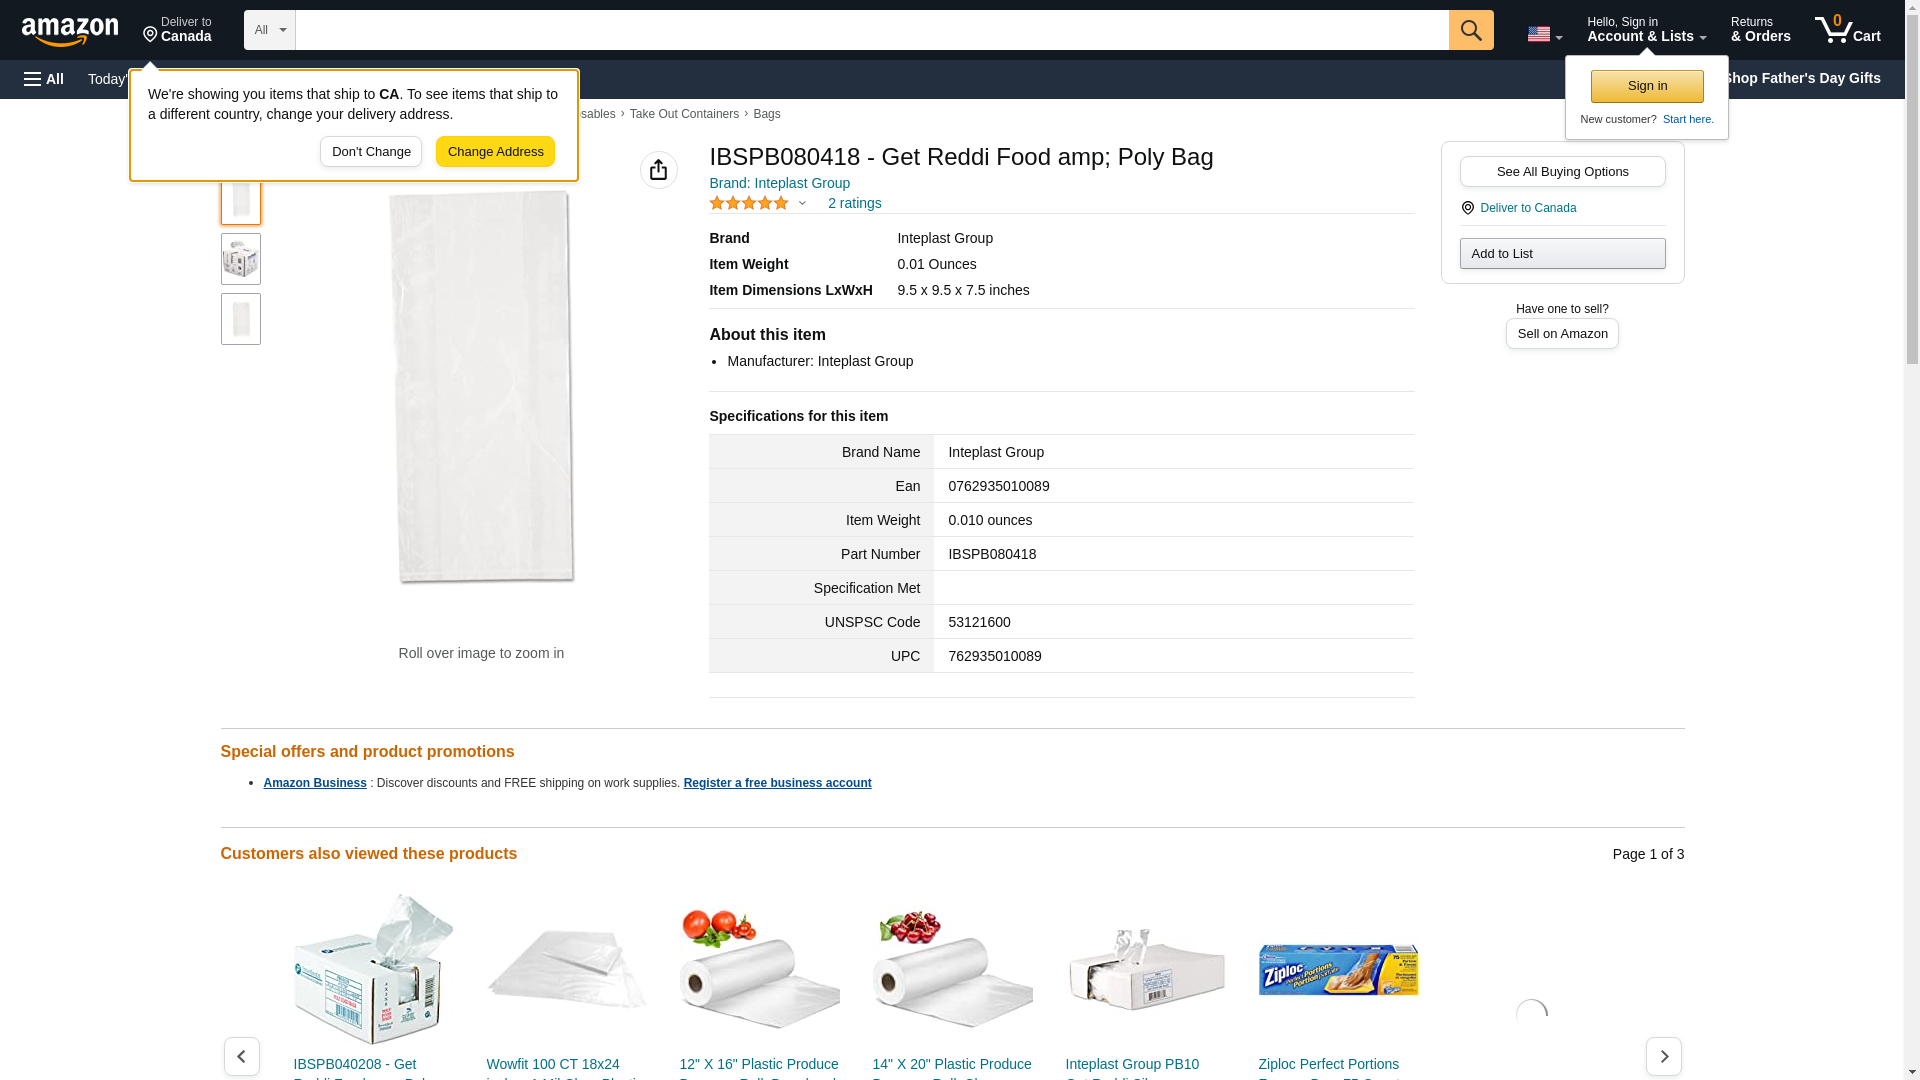Expand the language flag selector
Viewport: 1920px width, 1080px height.
1544,34
